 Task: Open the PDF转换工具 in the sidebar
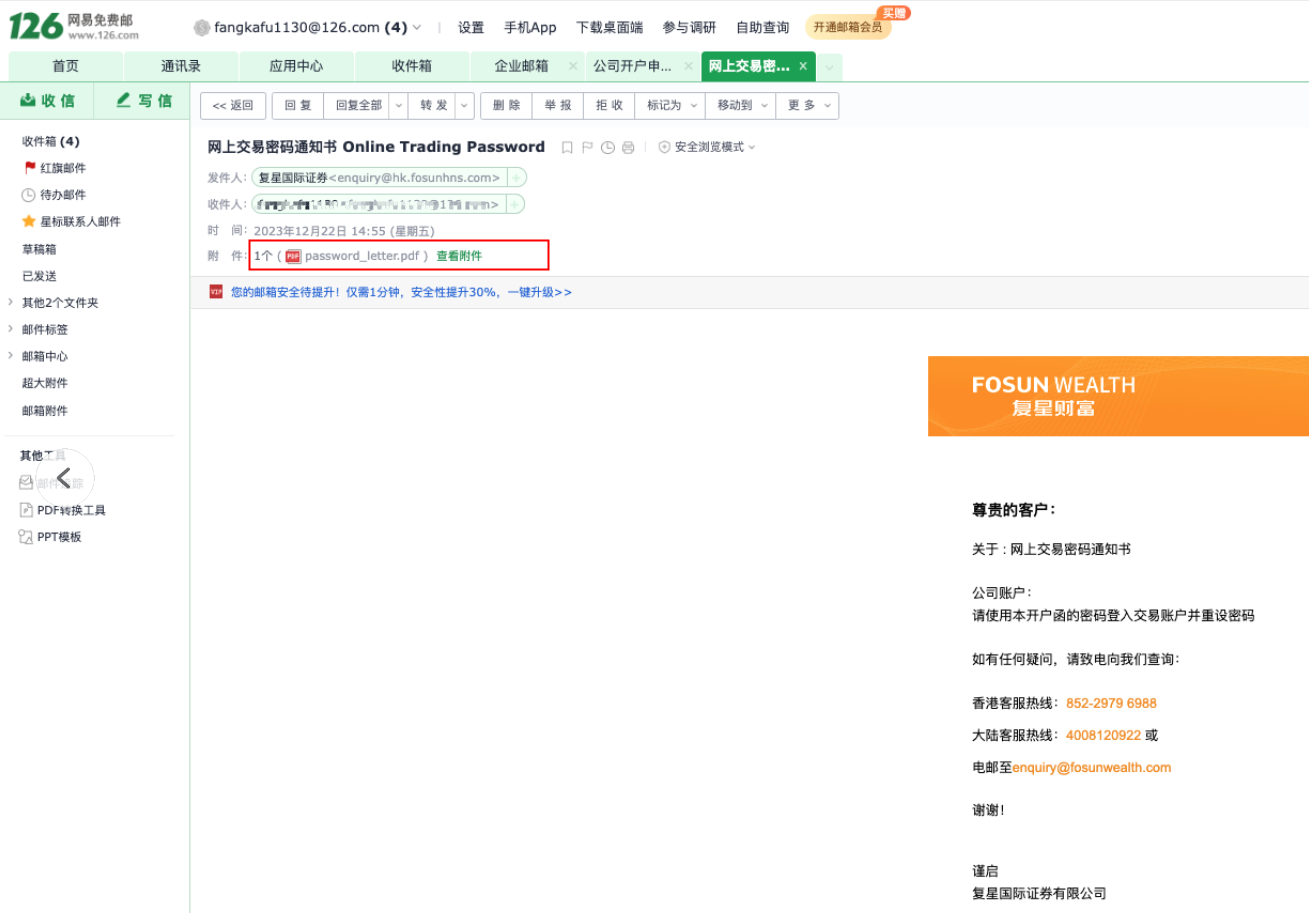(71, 510)
